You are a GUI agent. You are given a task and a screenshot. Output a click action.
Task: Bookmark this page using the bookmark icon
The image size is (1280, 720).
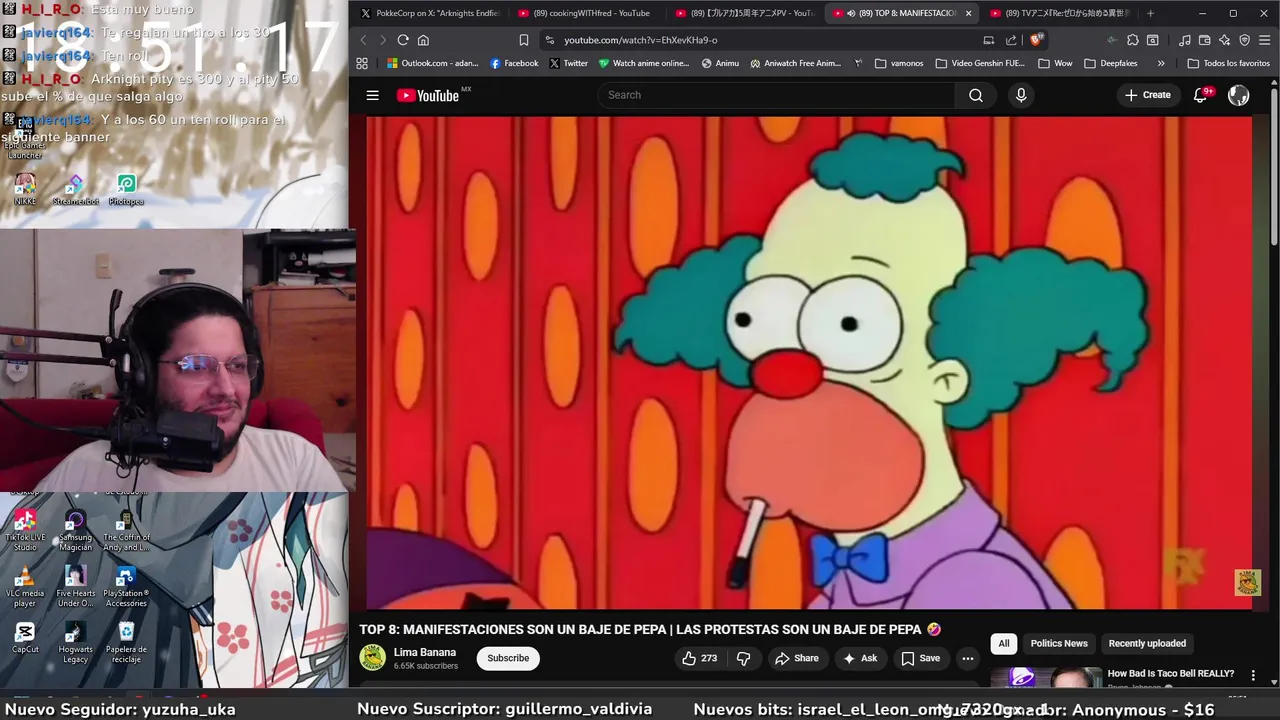click(x=524, y=40)
